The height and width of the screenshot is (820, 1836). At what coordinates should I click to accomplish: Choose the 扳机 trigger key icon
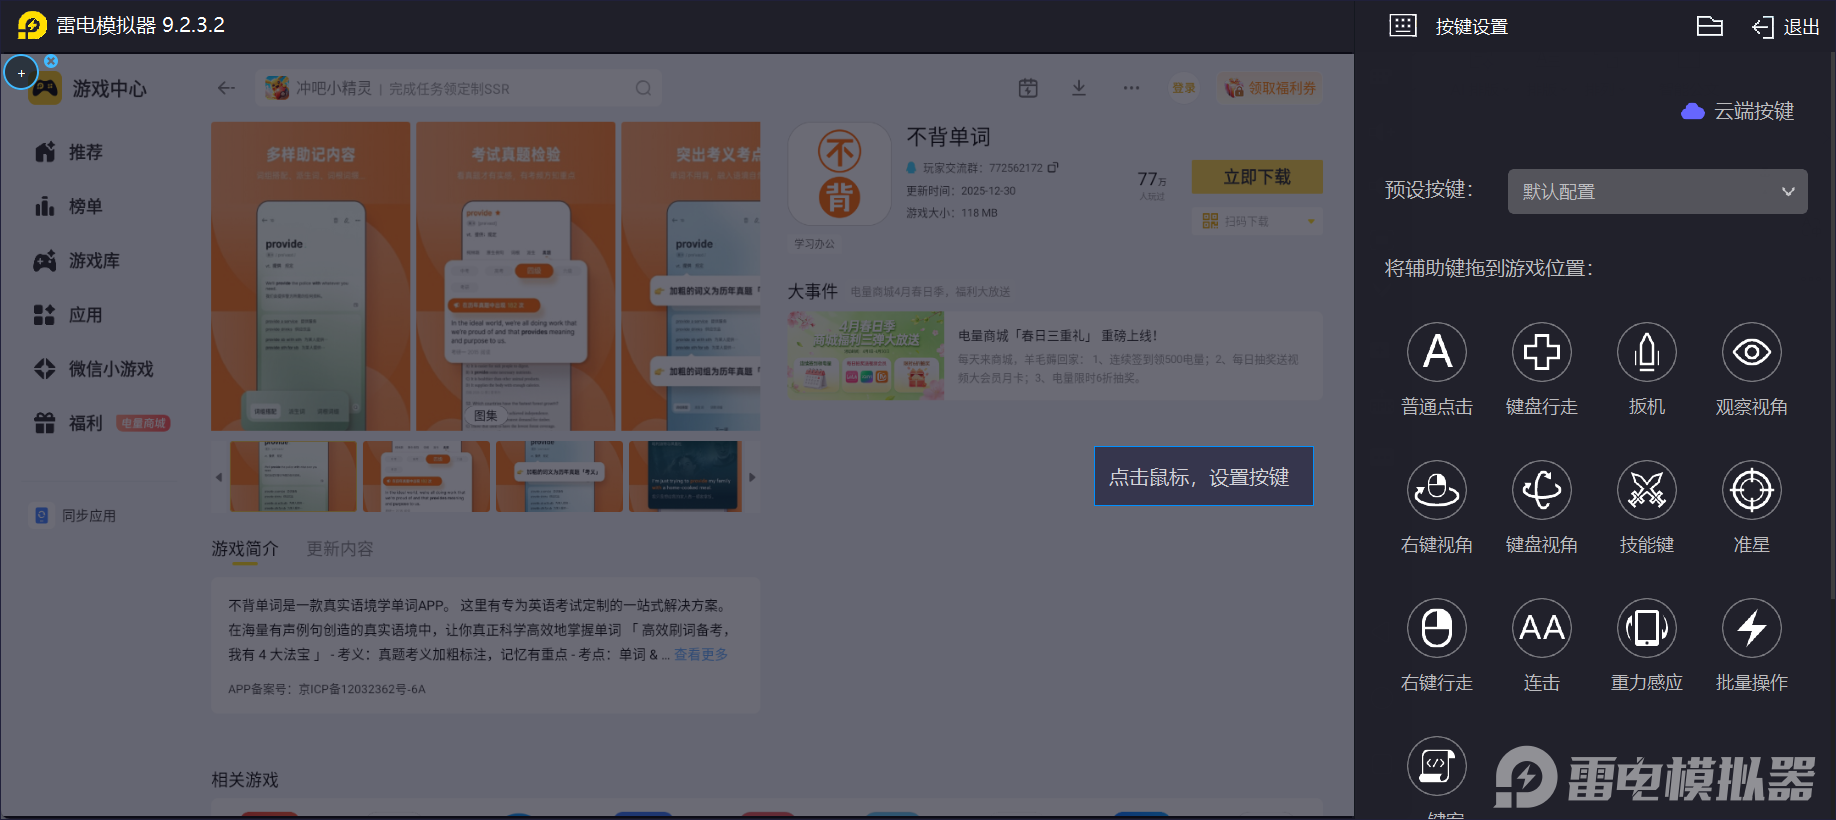(1647, 352)
